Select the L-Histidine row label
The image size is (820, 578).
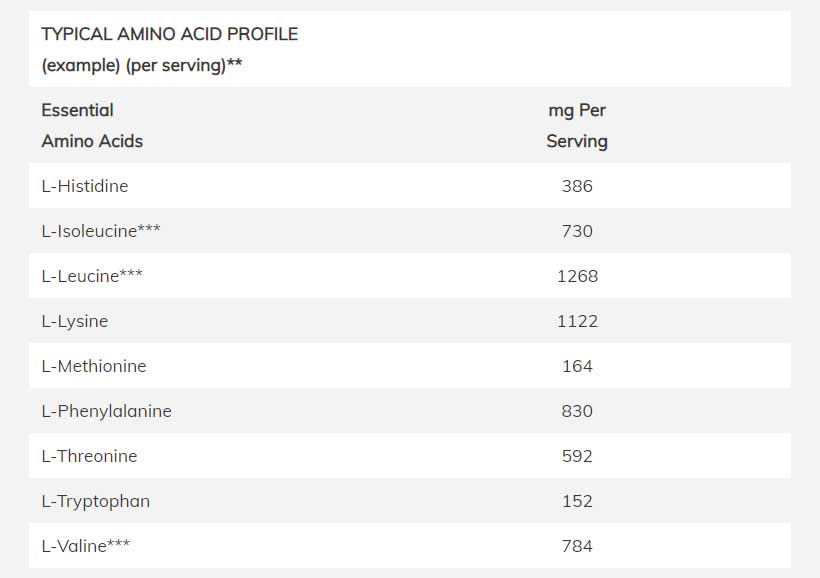click(85, 186)
